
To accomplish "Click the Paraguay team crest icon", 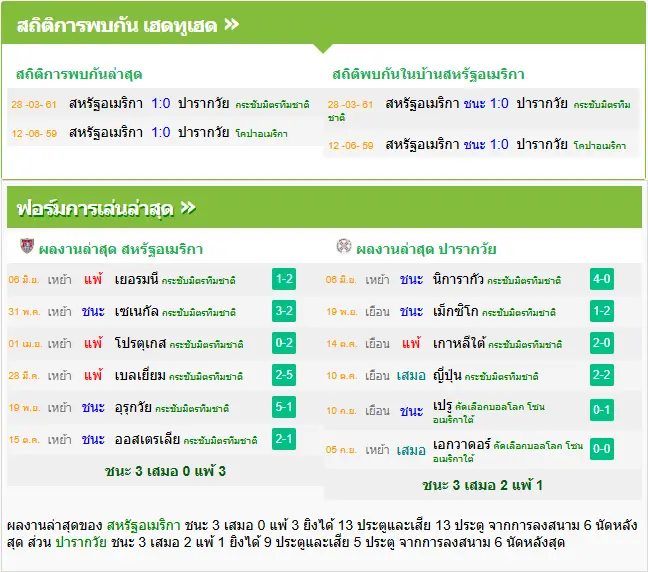I will point(344,245).
